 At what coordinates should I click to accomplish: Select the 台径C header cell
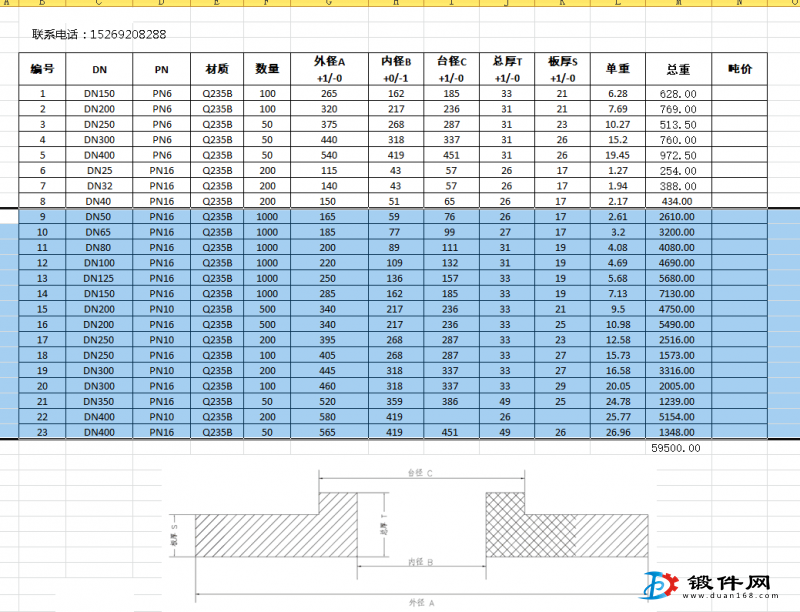pos(451,69)
